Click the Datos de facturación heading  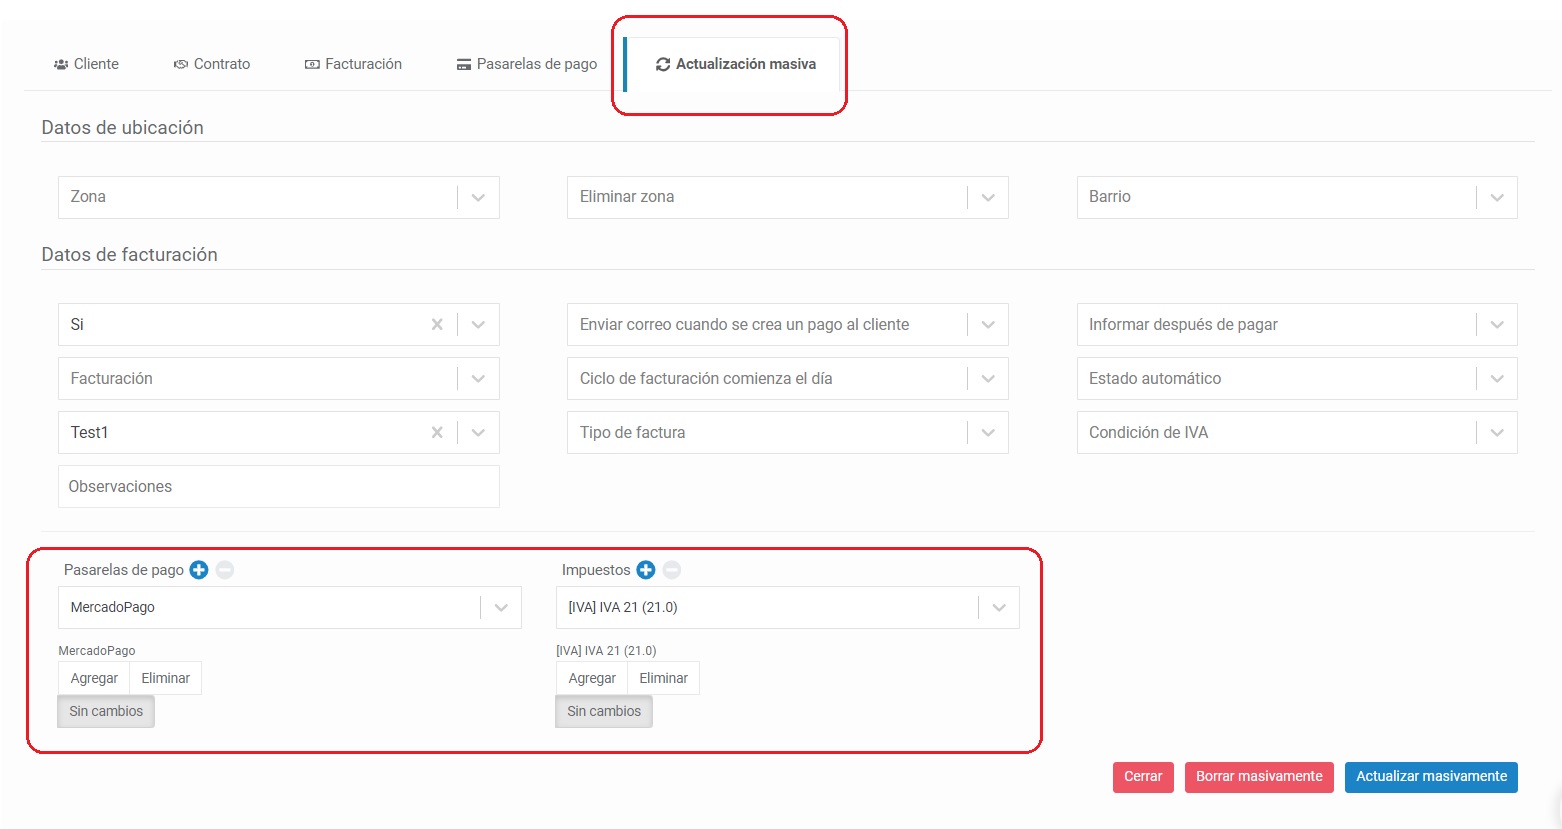129,255
